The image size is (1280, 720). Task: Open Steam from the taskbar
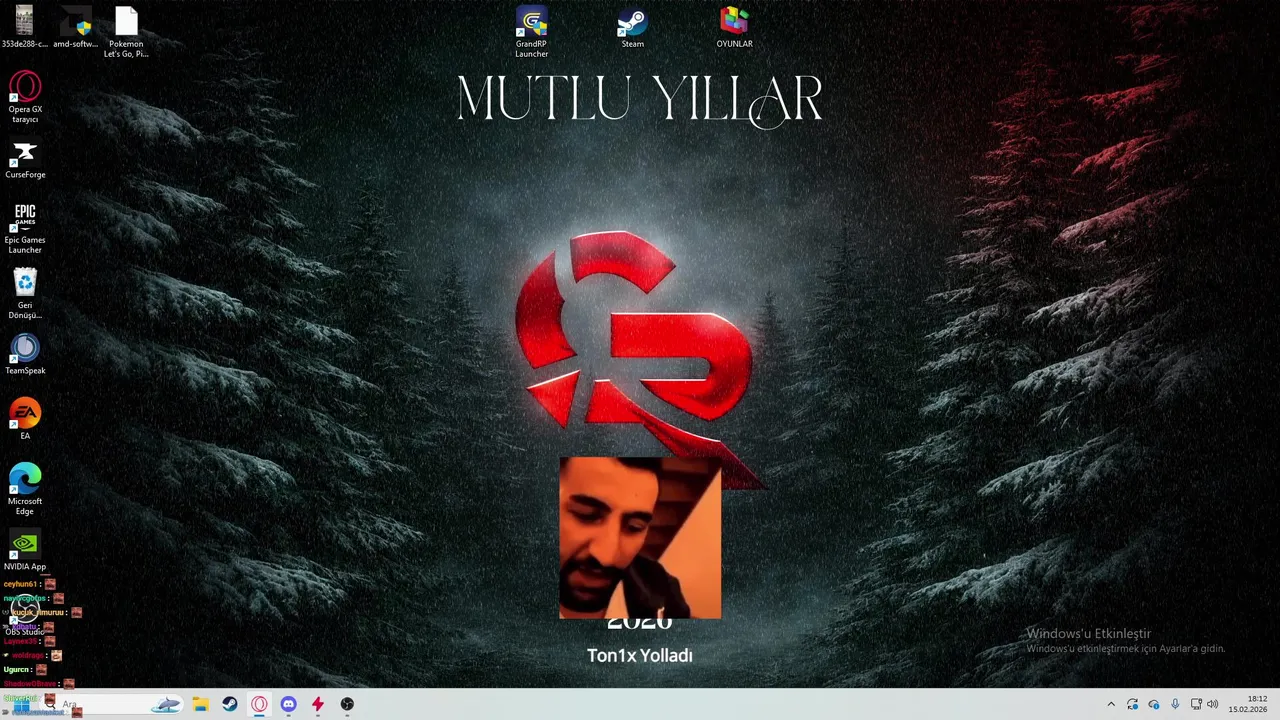pos(229,705)
